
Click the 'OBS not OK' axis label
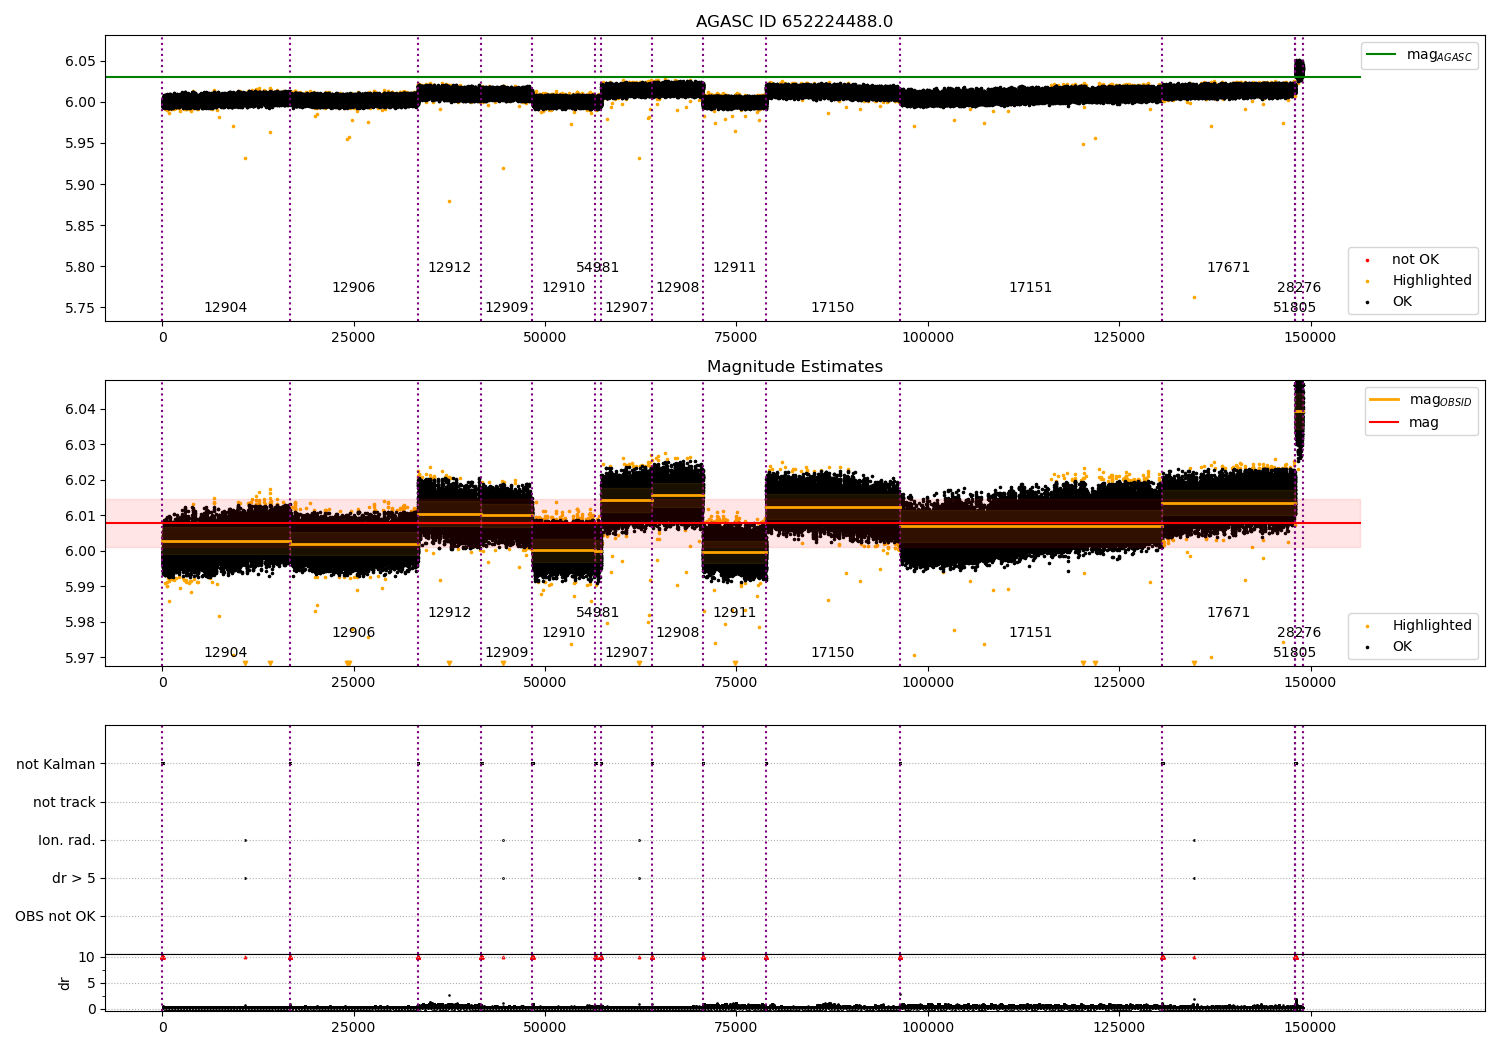[x=56, y=916]
